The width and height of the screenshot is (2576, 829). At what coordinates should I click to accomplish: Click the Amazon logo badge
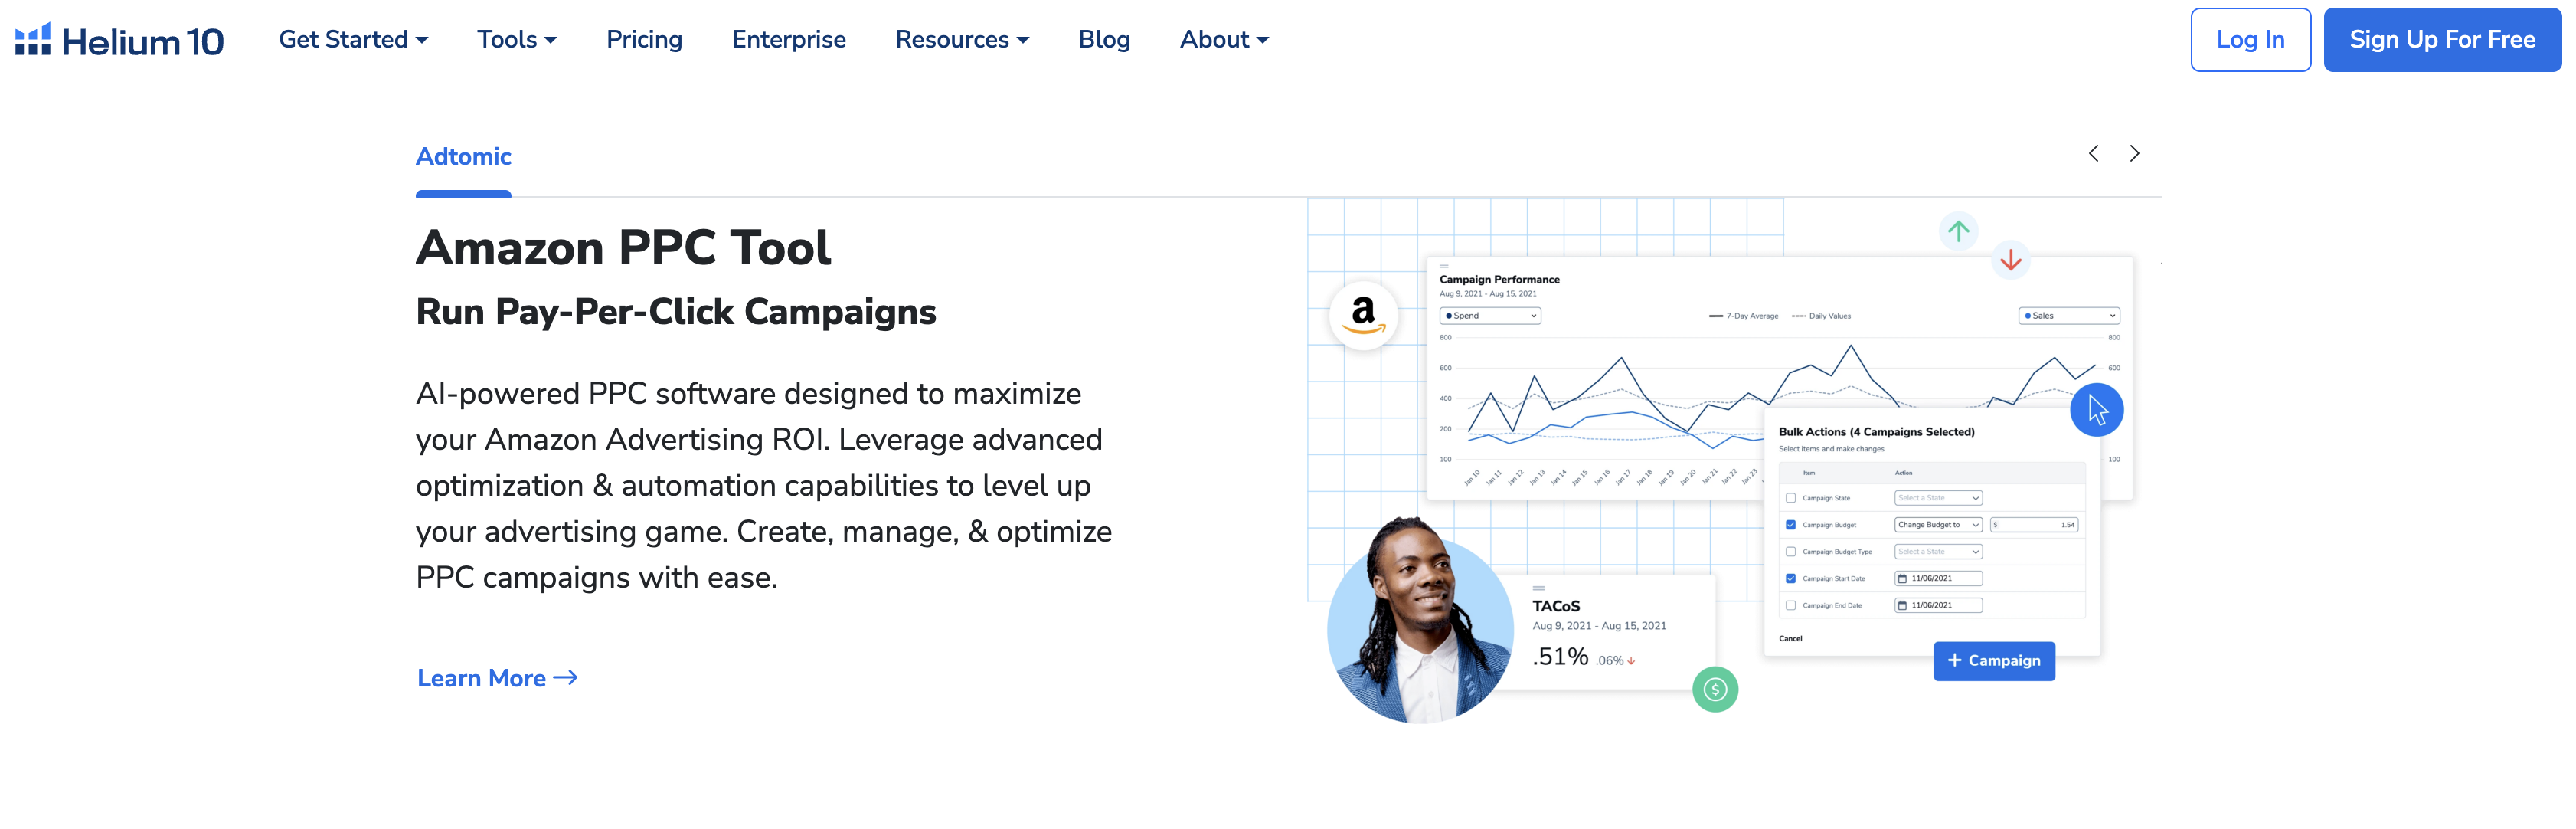click(1362, 315)
